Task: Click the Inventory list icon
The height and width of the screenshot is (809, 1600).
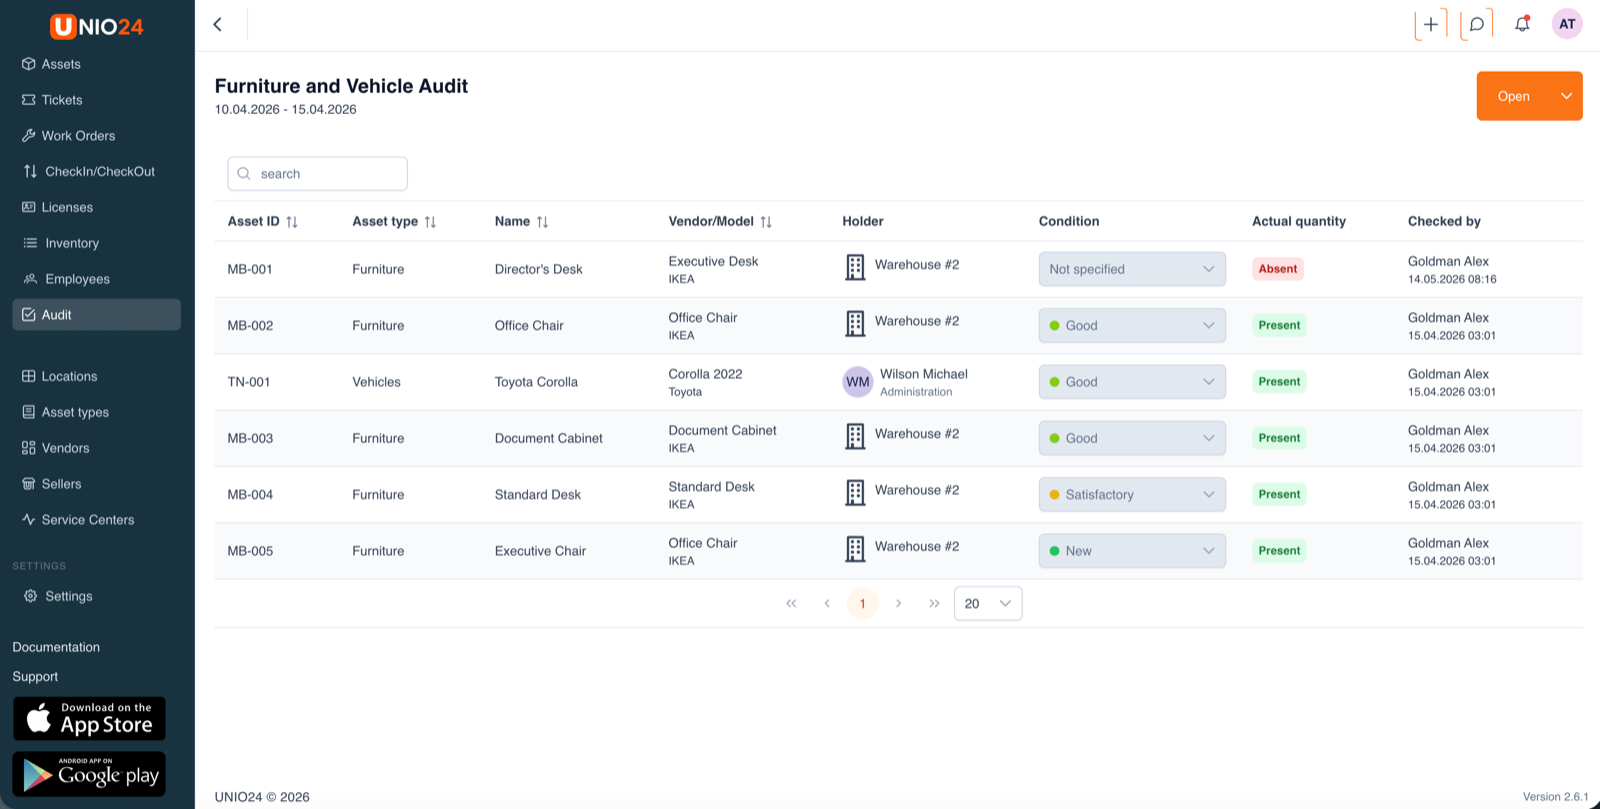Action: 30,243
